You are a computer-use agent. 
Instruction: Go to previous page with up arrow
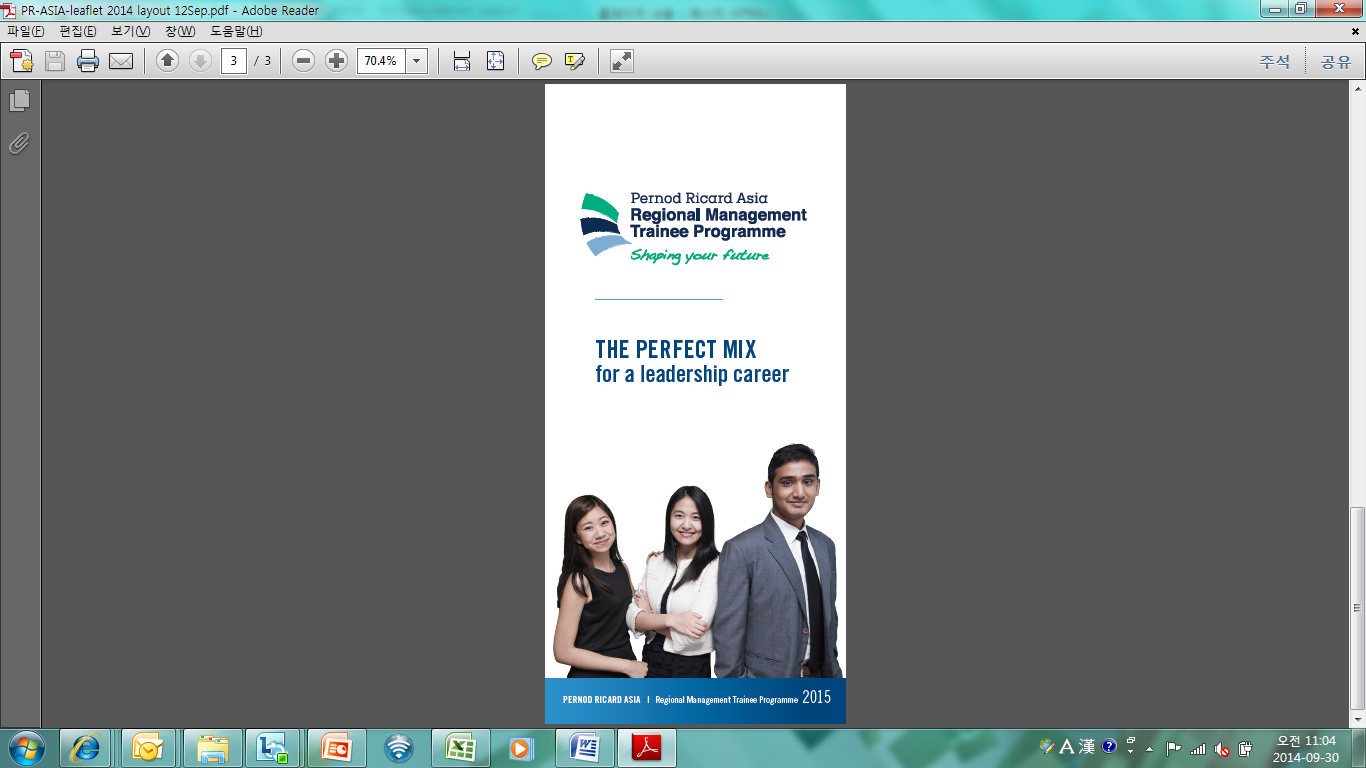coord(167,61)
